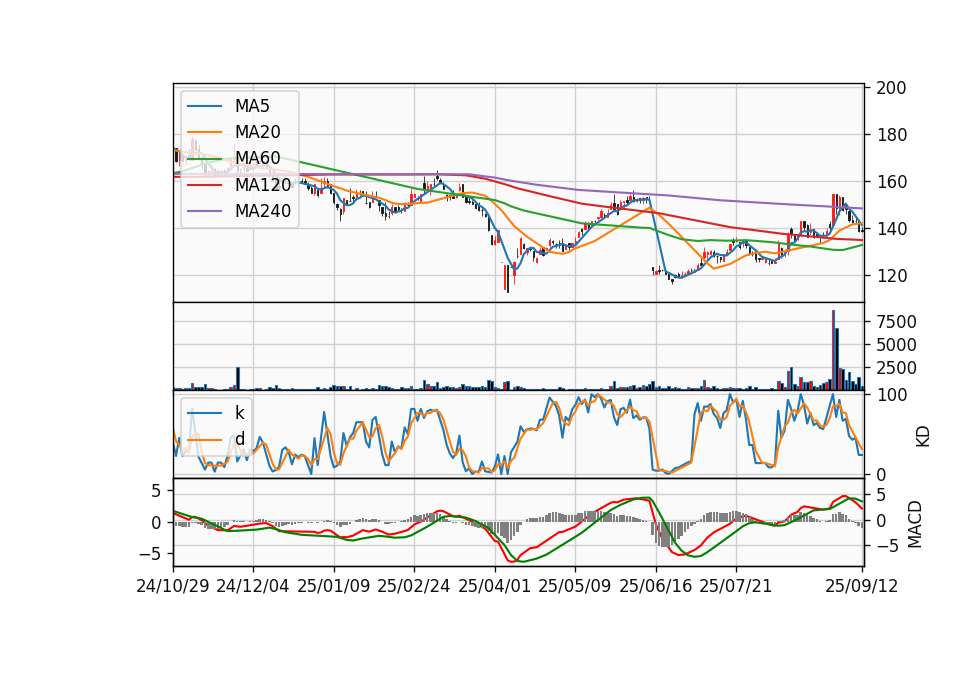Image resolution: width=960 pixels, height=690 pixels.
Task: Click the 7500 volume axis label
Action: point(896,321)
